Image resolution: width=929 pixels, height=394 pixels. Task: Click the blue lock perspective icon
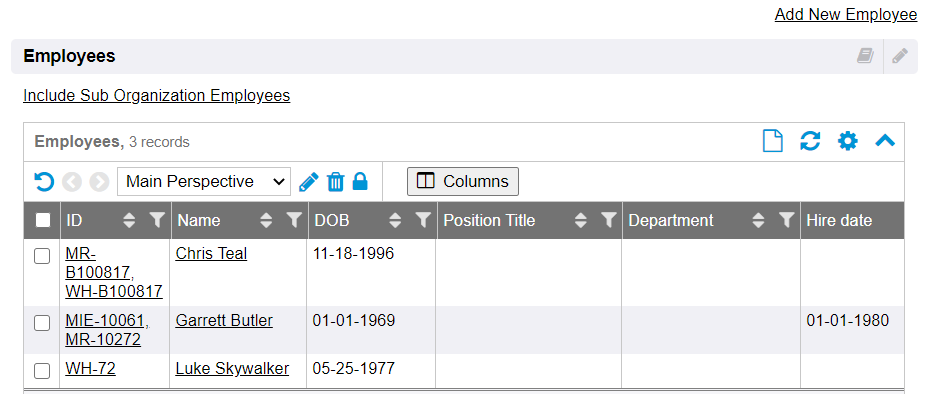pos(360,181)
